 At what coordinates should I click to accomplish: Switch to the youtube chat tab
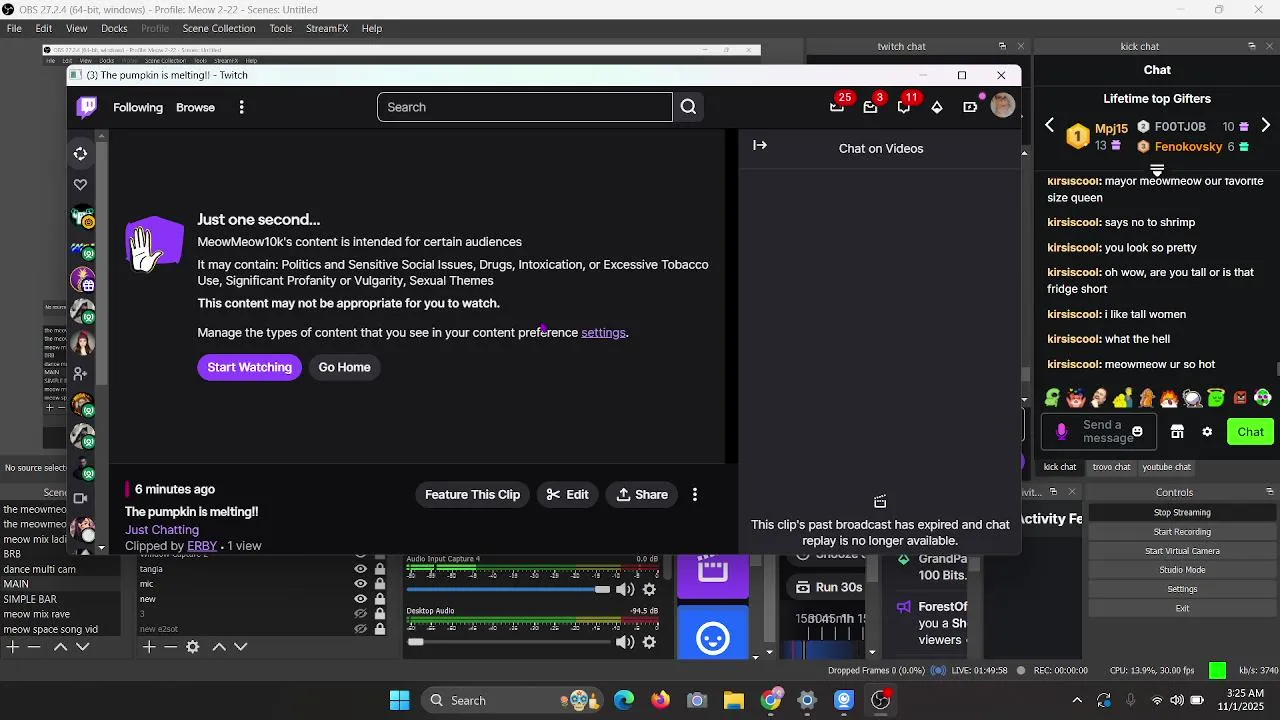coord(1167,467)
